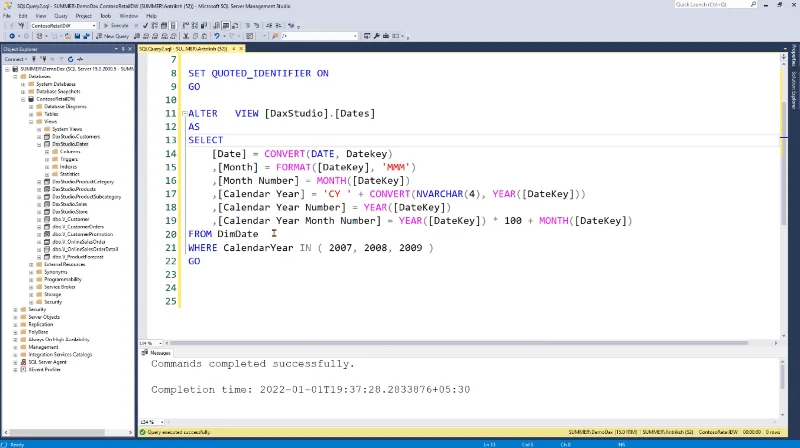Click the Open File folder icon
Image resolution: width=800 pixels, height=448 pixels.
coord(67,36)
